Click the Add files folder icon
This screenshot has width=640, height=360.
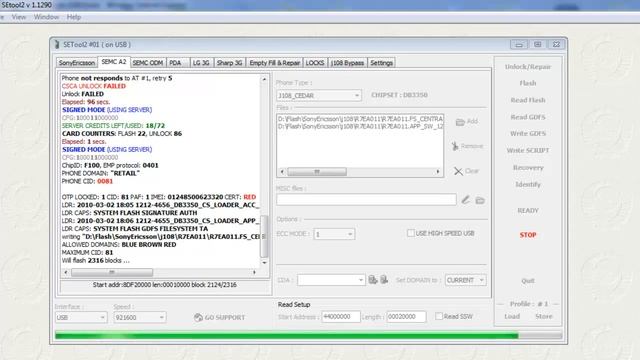click(460, 122)
